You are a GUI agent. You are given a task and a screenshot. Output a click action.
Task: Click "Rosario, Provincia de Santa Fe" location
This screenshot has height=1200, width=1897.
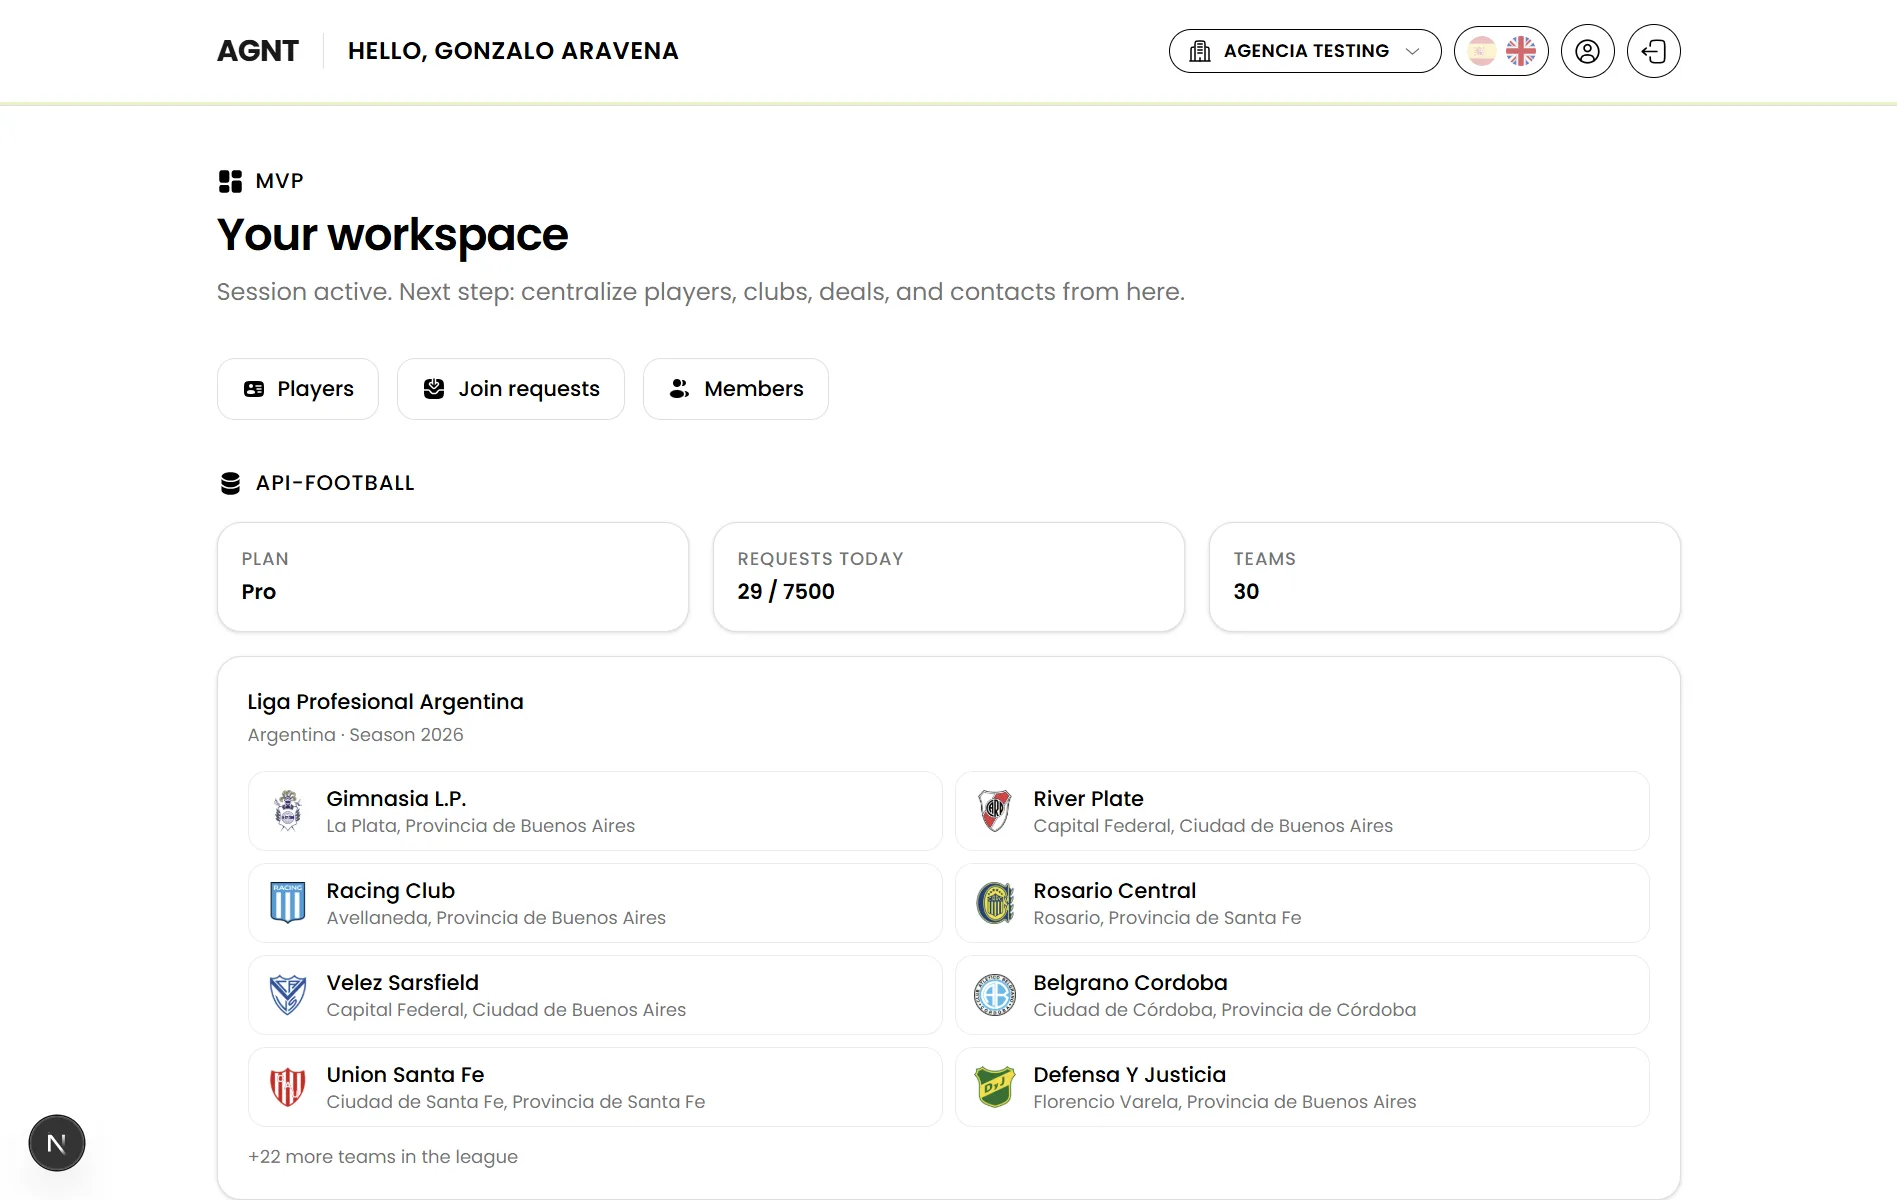click(1167, 918)
